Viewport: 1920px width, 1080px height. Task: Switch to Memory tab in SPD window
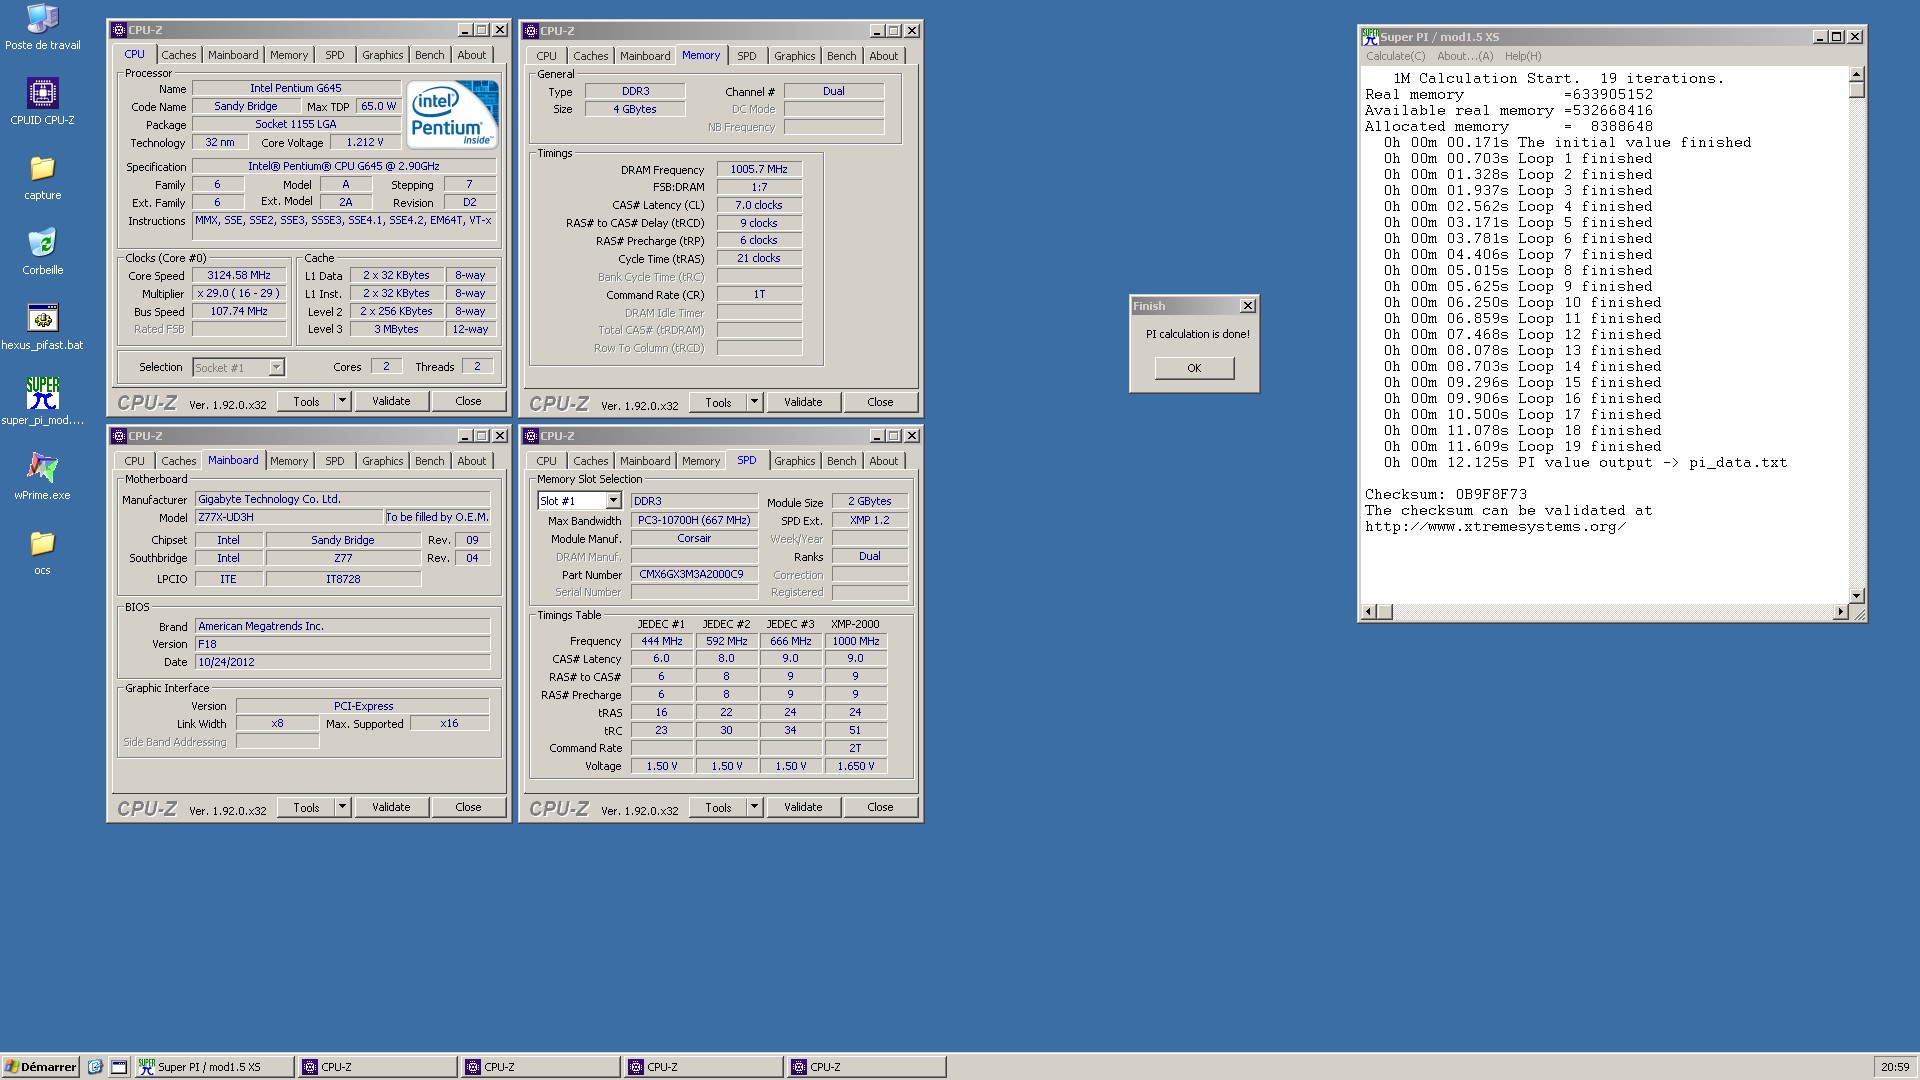point(701,461)
